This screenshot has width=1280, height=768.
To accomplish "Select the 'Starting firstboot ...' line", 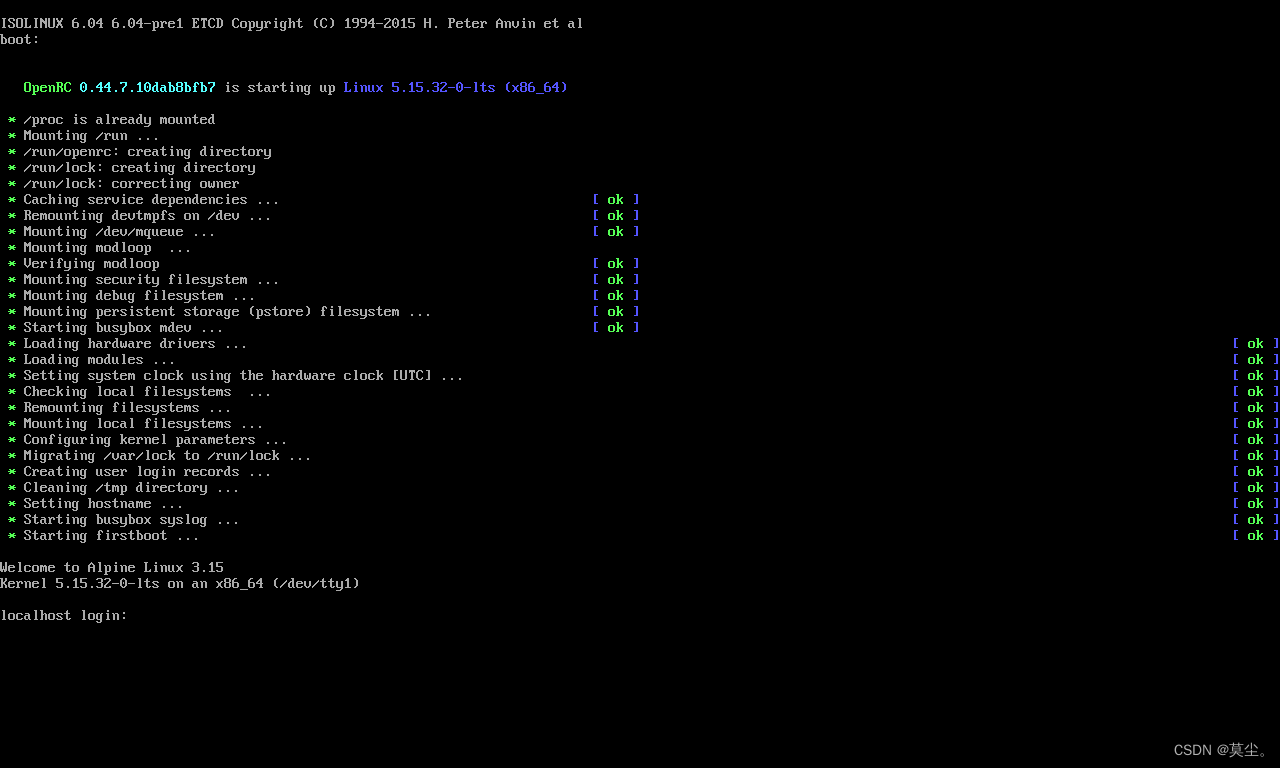I will [x=104, y=535].
